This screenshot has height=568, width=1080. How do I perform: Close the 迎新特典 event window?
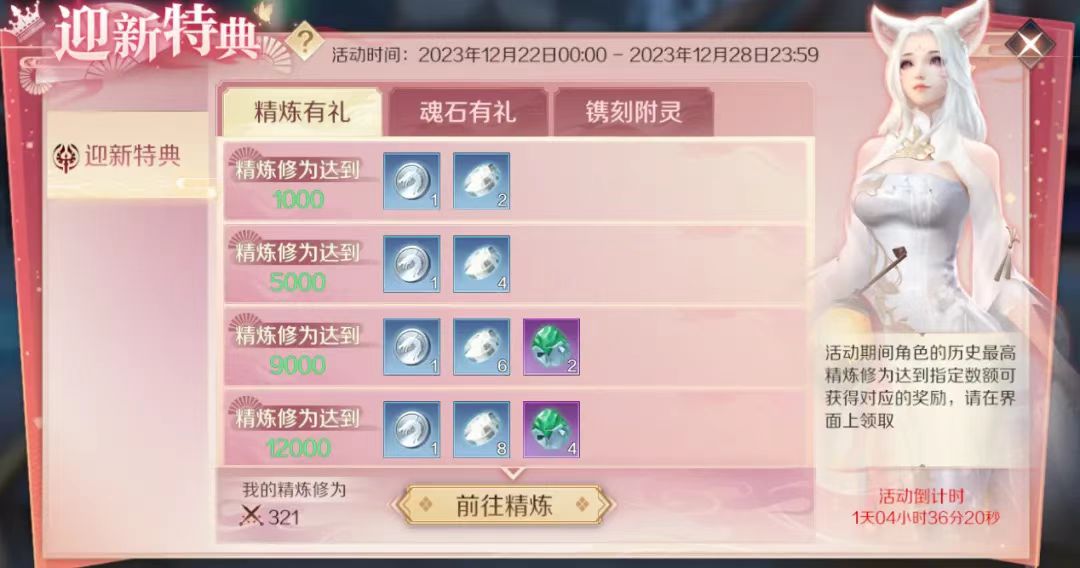[x=1029, y=44]
